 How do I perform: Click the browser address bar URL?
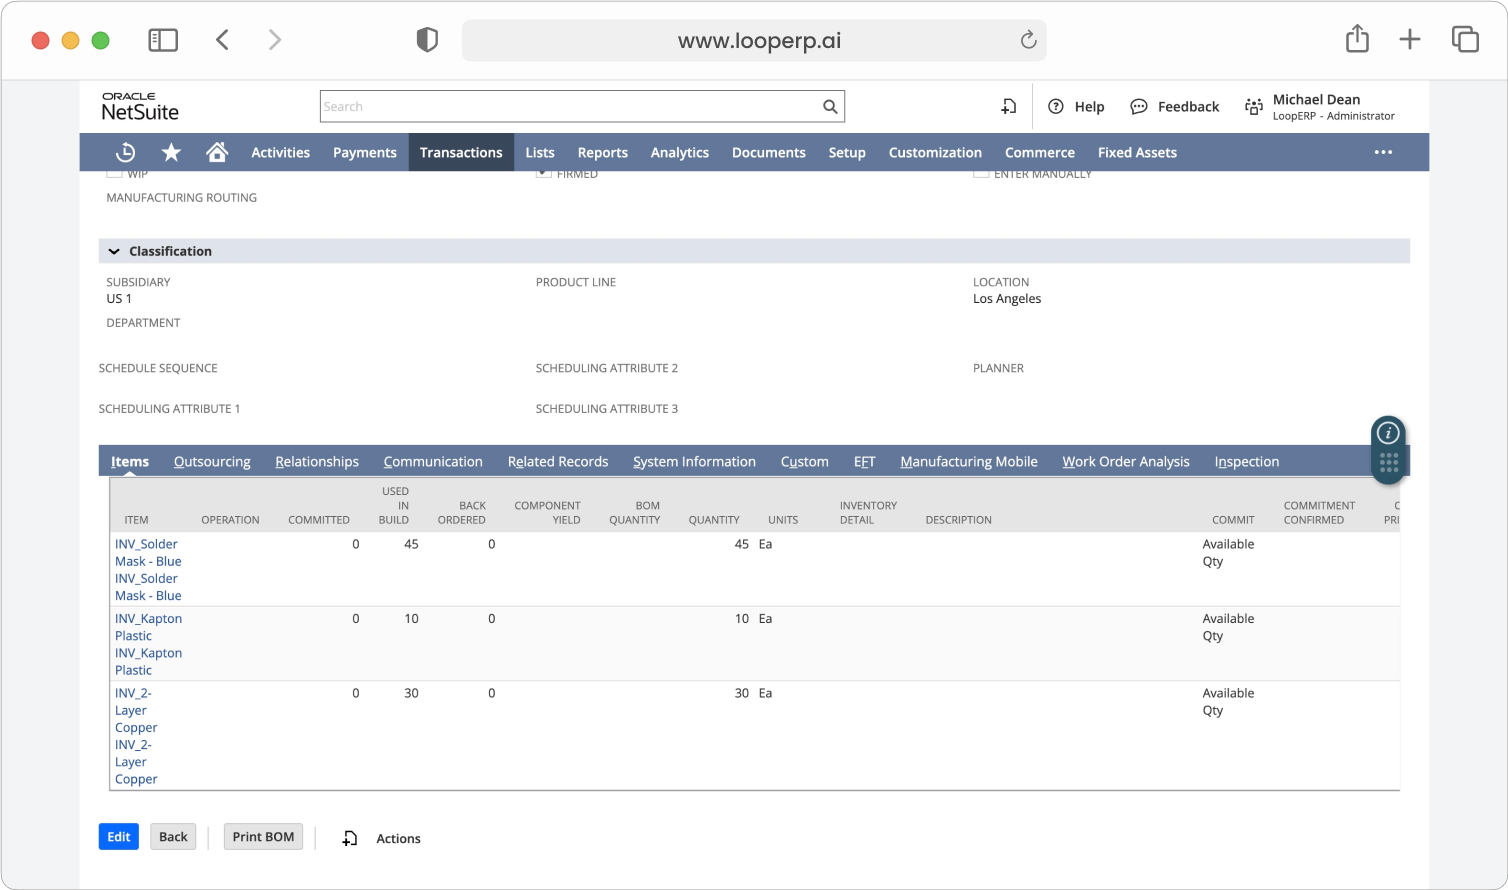[759, 40]
